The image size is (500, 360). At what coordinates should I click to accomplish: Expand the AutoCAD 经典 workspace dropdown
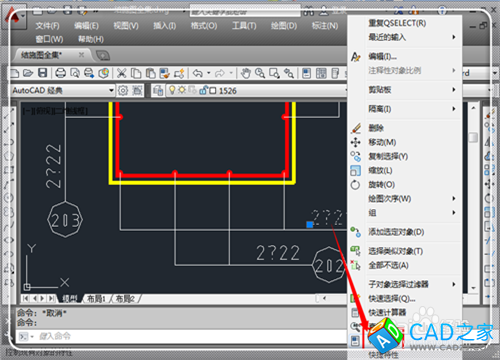(x=111, y=90)
